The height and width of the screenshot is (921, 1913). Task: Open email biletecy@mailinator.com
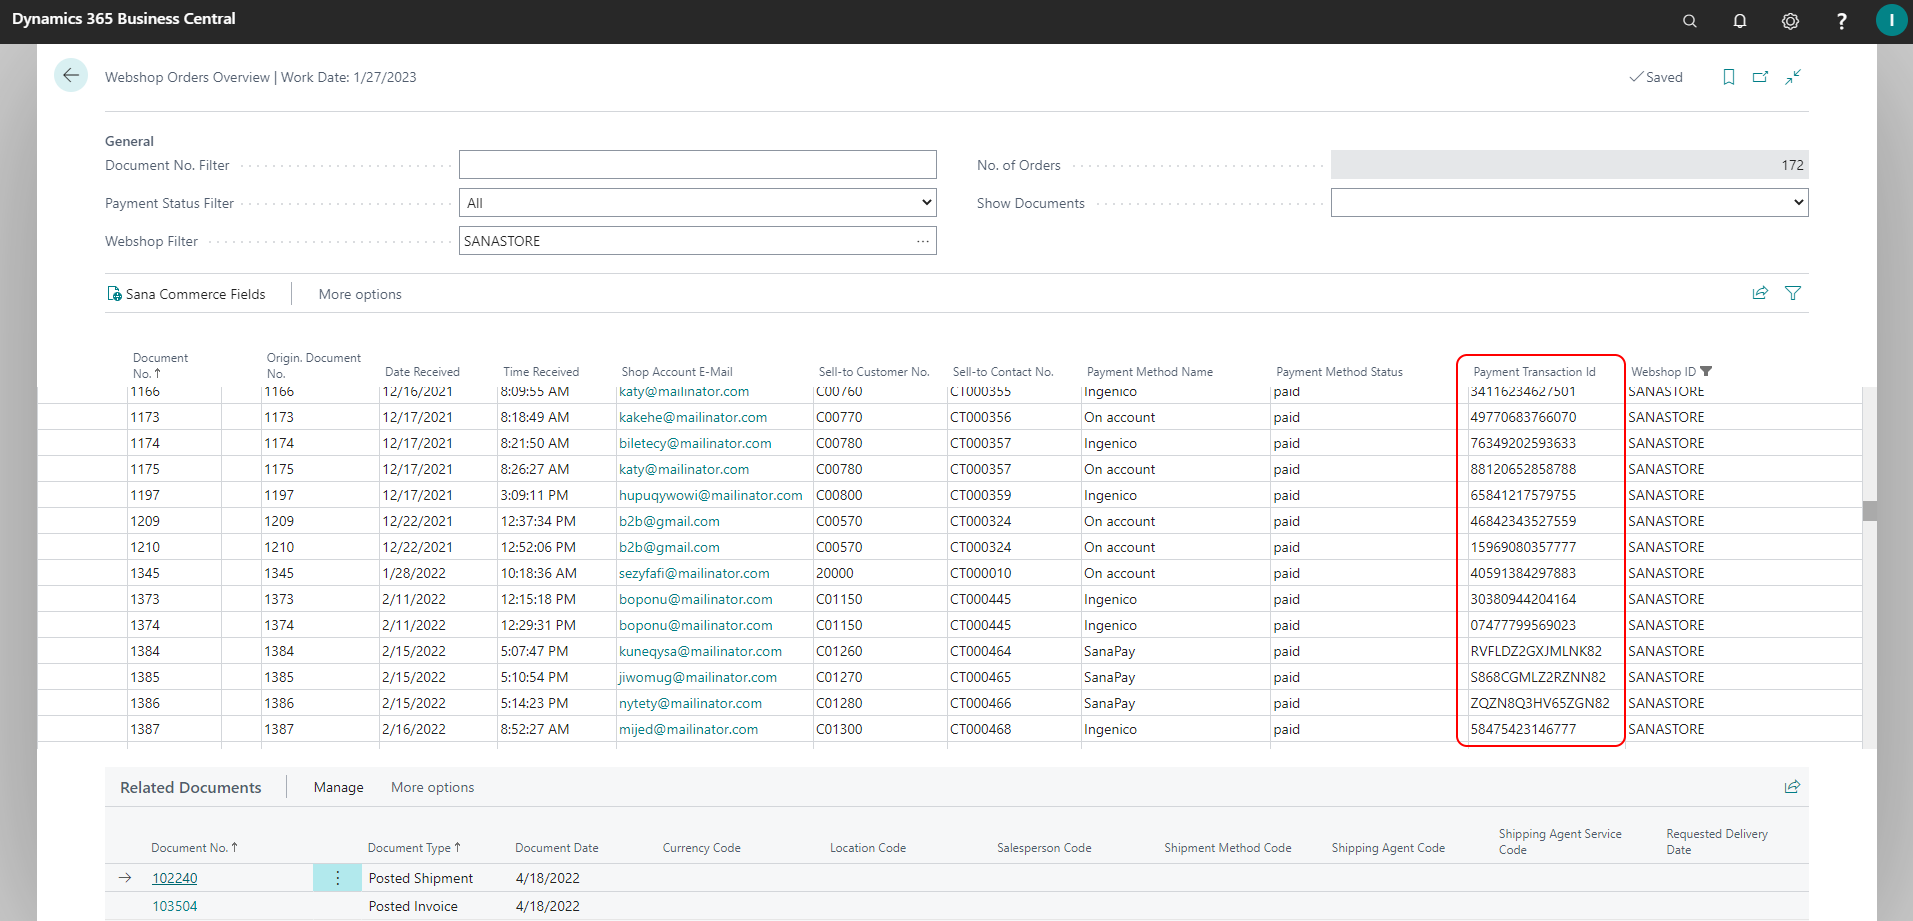click(x=695, y=443)
